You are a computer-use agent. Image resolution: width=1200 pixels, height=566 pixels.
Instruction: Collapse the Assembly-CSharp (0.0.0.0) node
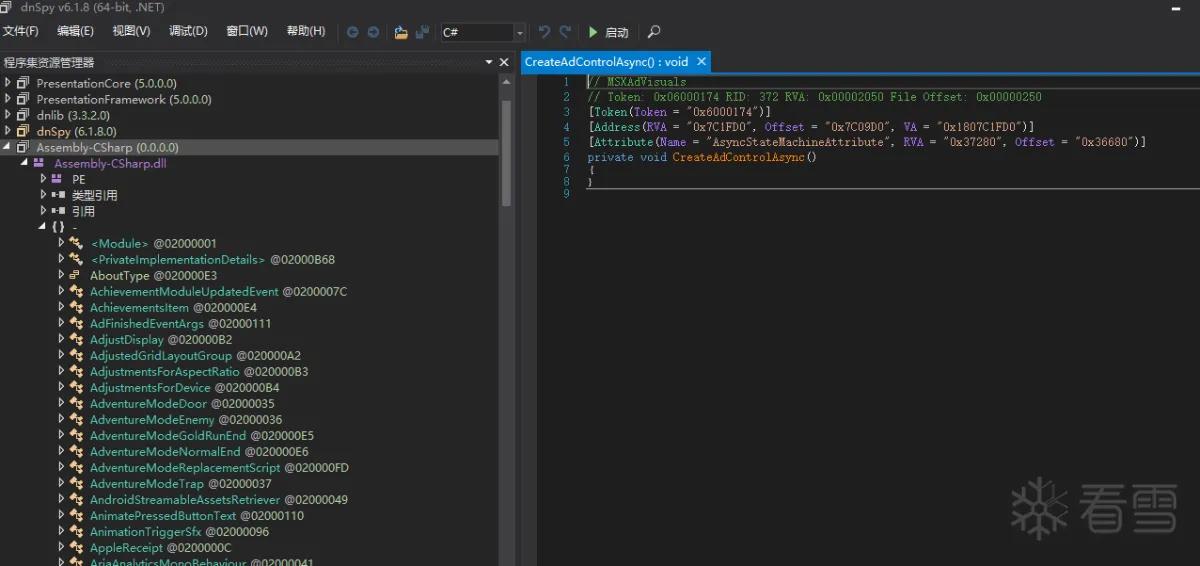(x=8, y=147)
